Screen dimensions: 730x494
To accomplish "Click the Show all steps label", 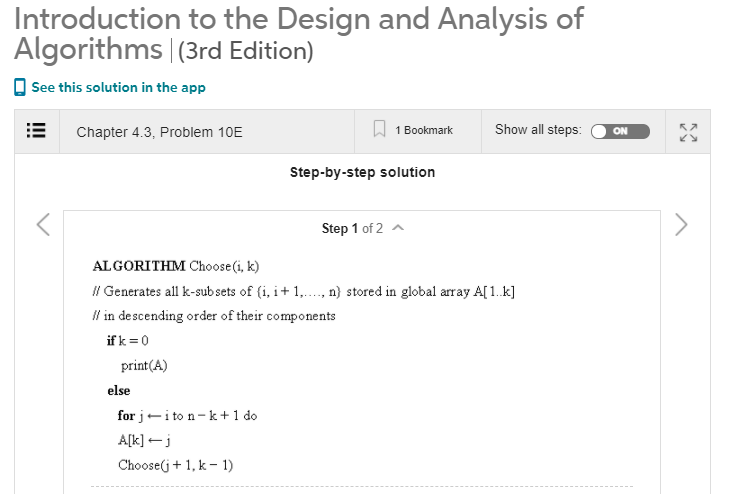I will pyautogui.click(x=538, y=129).
